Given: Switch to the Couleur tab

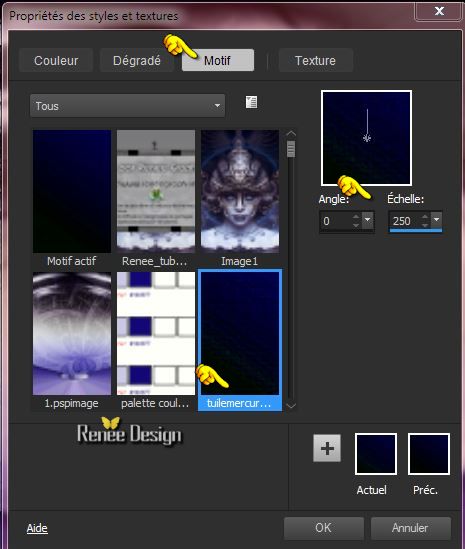Looking at the screenshot, I should [56, 61].
